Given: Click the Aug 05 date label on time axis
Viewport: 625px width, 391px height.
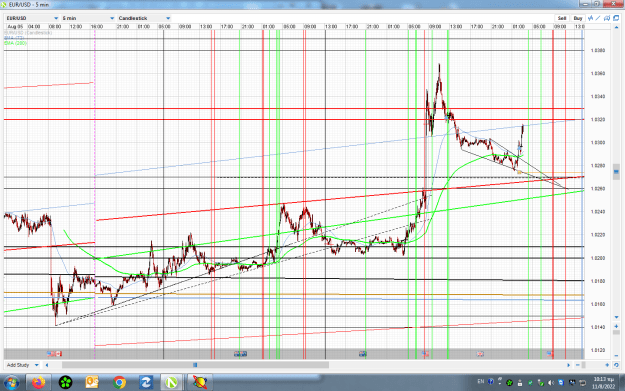Looking at the screenshot, I should [15, 26].
